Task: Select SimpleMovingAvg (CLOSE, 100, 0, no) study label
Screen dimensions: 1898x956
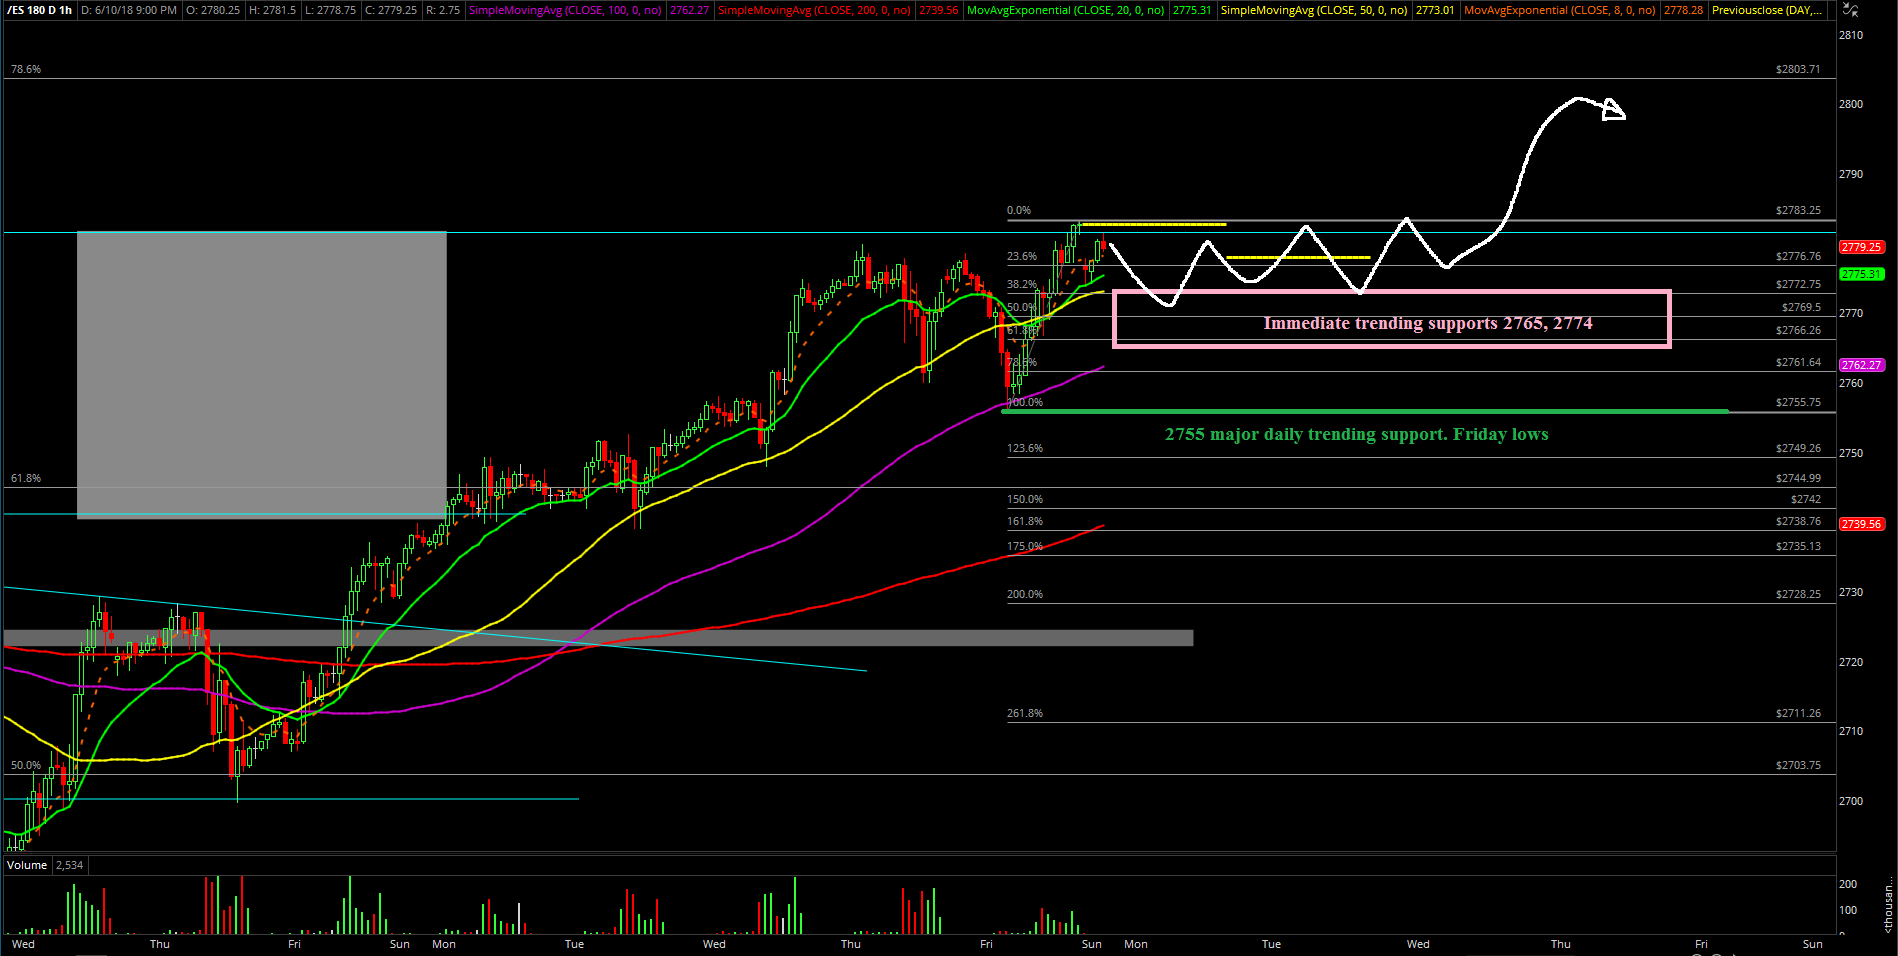Action: pos(565,10)
